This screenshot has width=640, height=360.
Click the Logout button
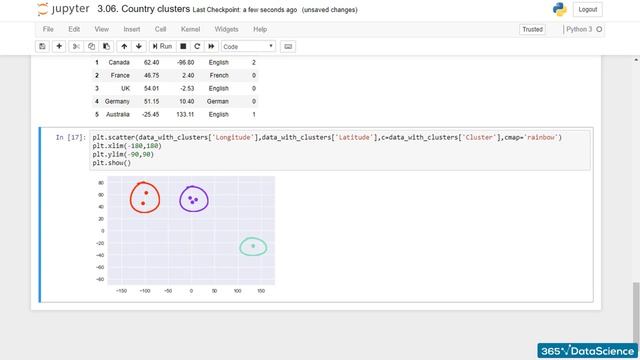pos(587,9)
